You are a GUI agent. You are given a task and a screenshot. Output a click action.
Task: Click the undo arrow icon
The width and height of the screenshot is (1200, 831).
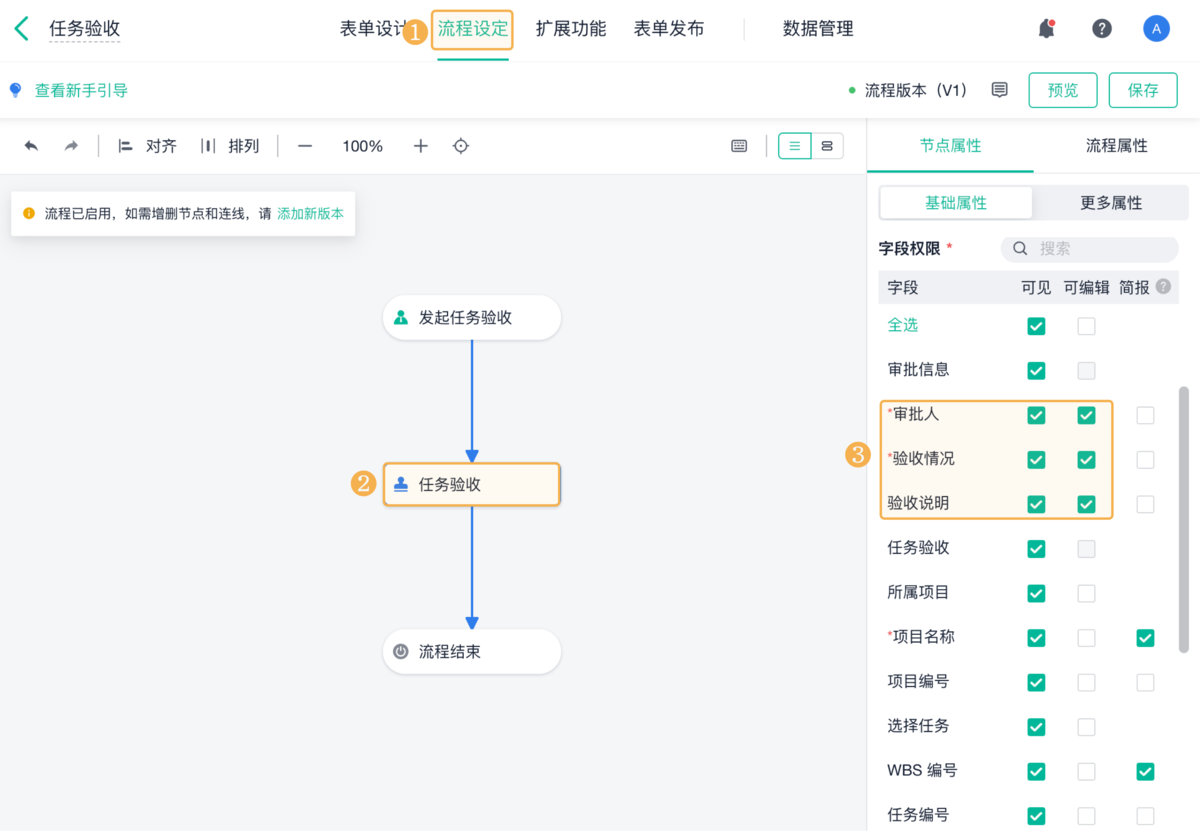pos(31,145)
